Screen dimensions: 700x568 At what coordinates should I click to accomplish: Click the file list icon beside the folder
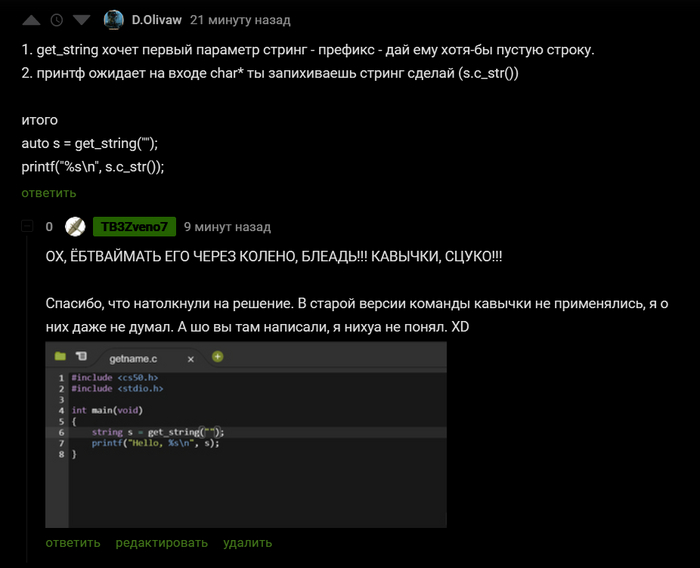point(81,356)
